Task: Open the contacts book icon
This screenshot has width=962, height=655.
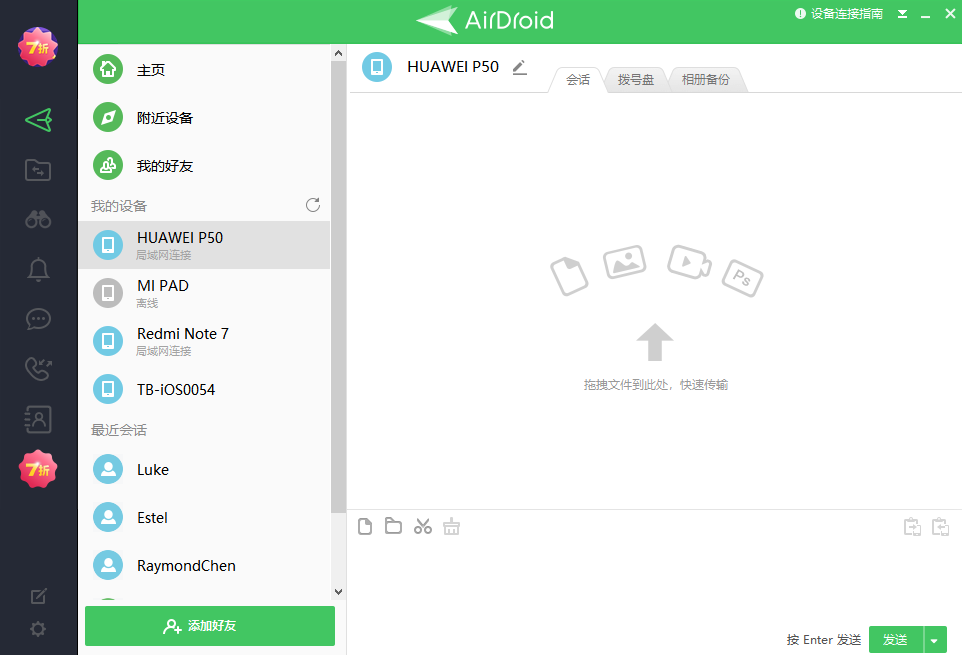Action: pyautogui.click(x=38, y=419)
